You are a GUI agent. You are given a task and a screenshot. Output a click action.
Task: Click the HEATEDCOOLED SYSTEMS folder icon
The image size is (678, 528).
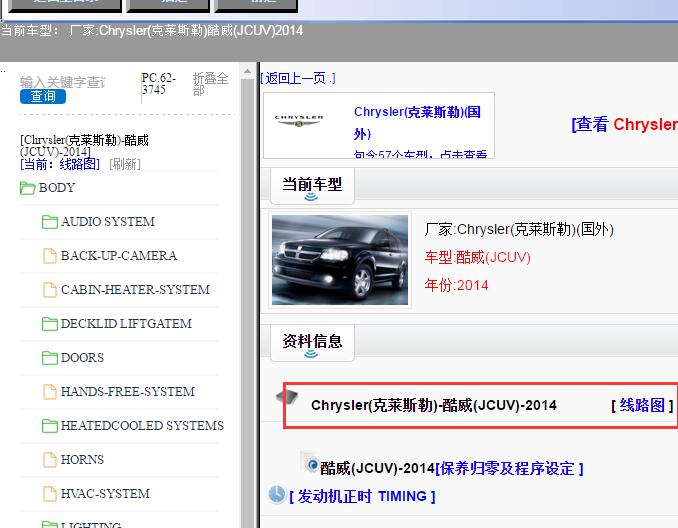[x=50, y=426]
